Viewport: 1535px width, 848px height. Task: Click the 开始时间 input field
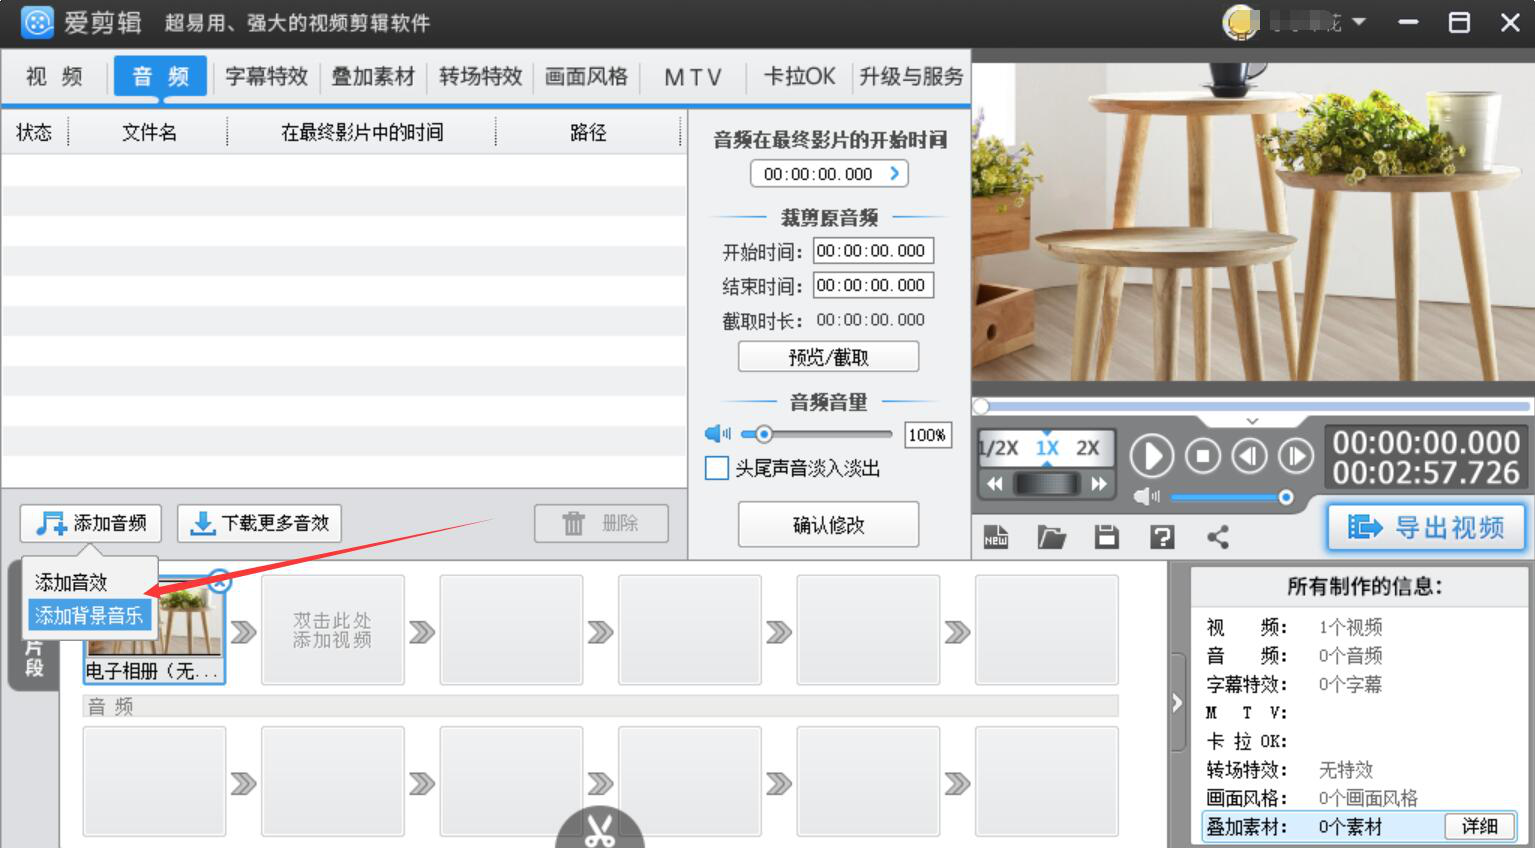[x=873, y=251]
